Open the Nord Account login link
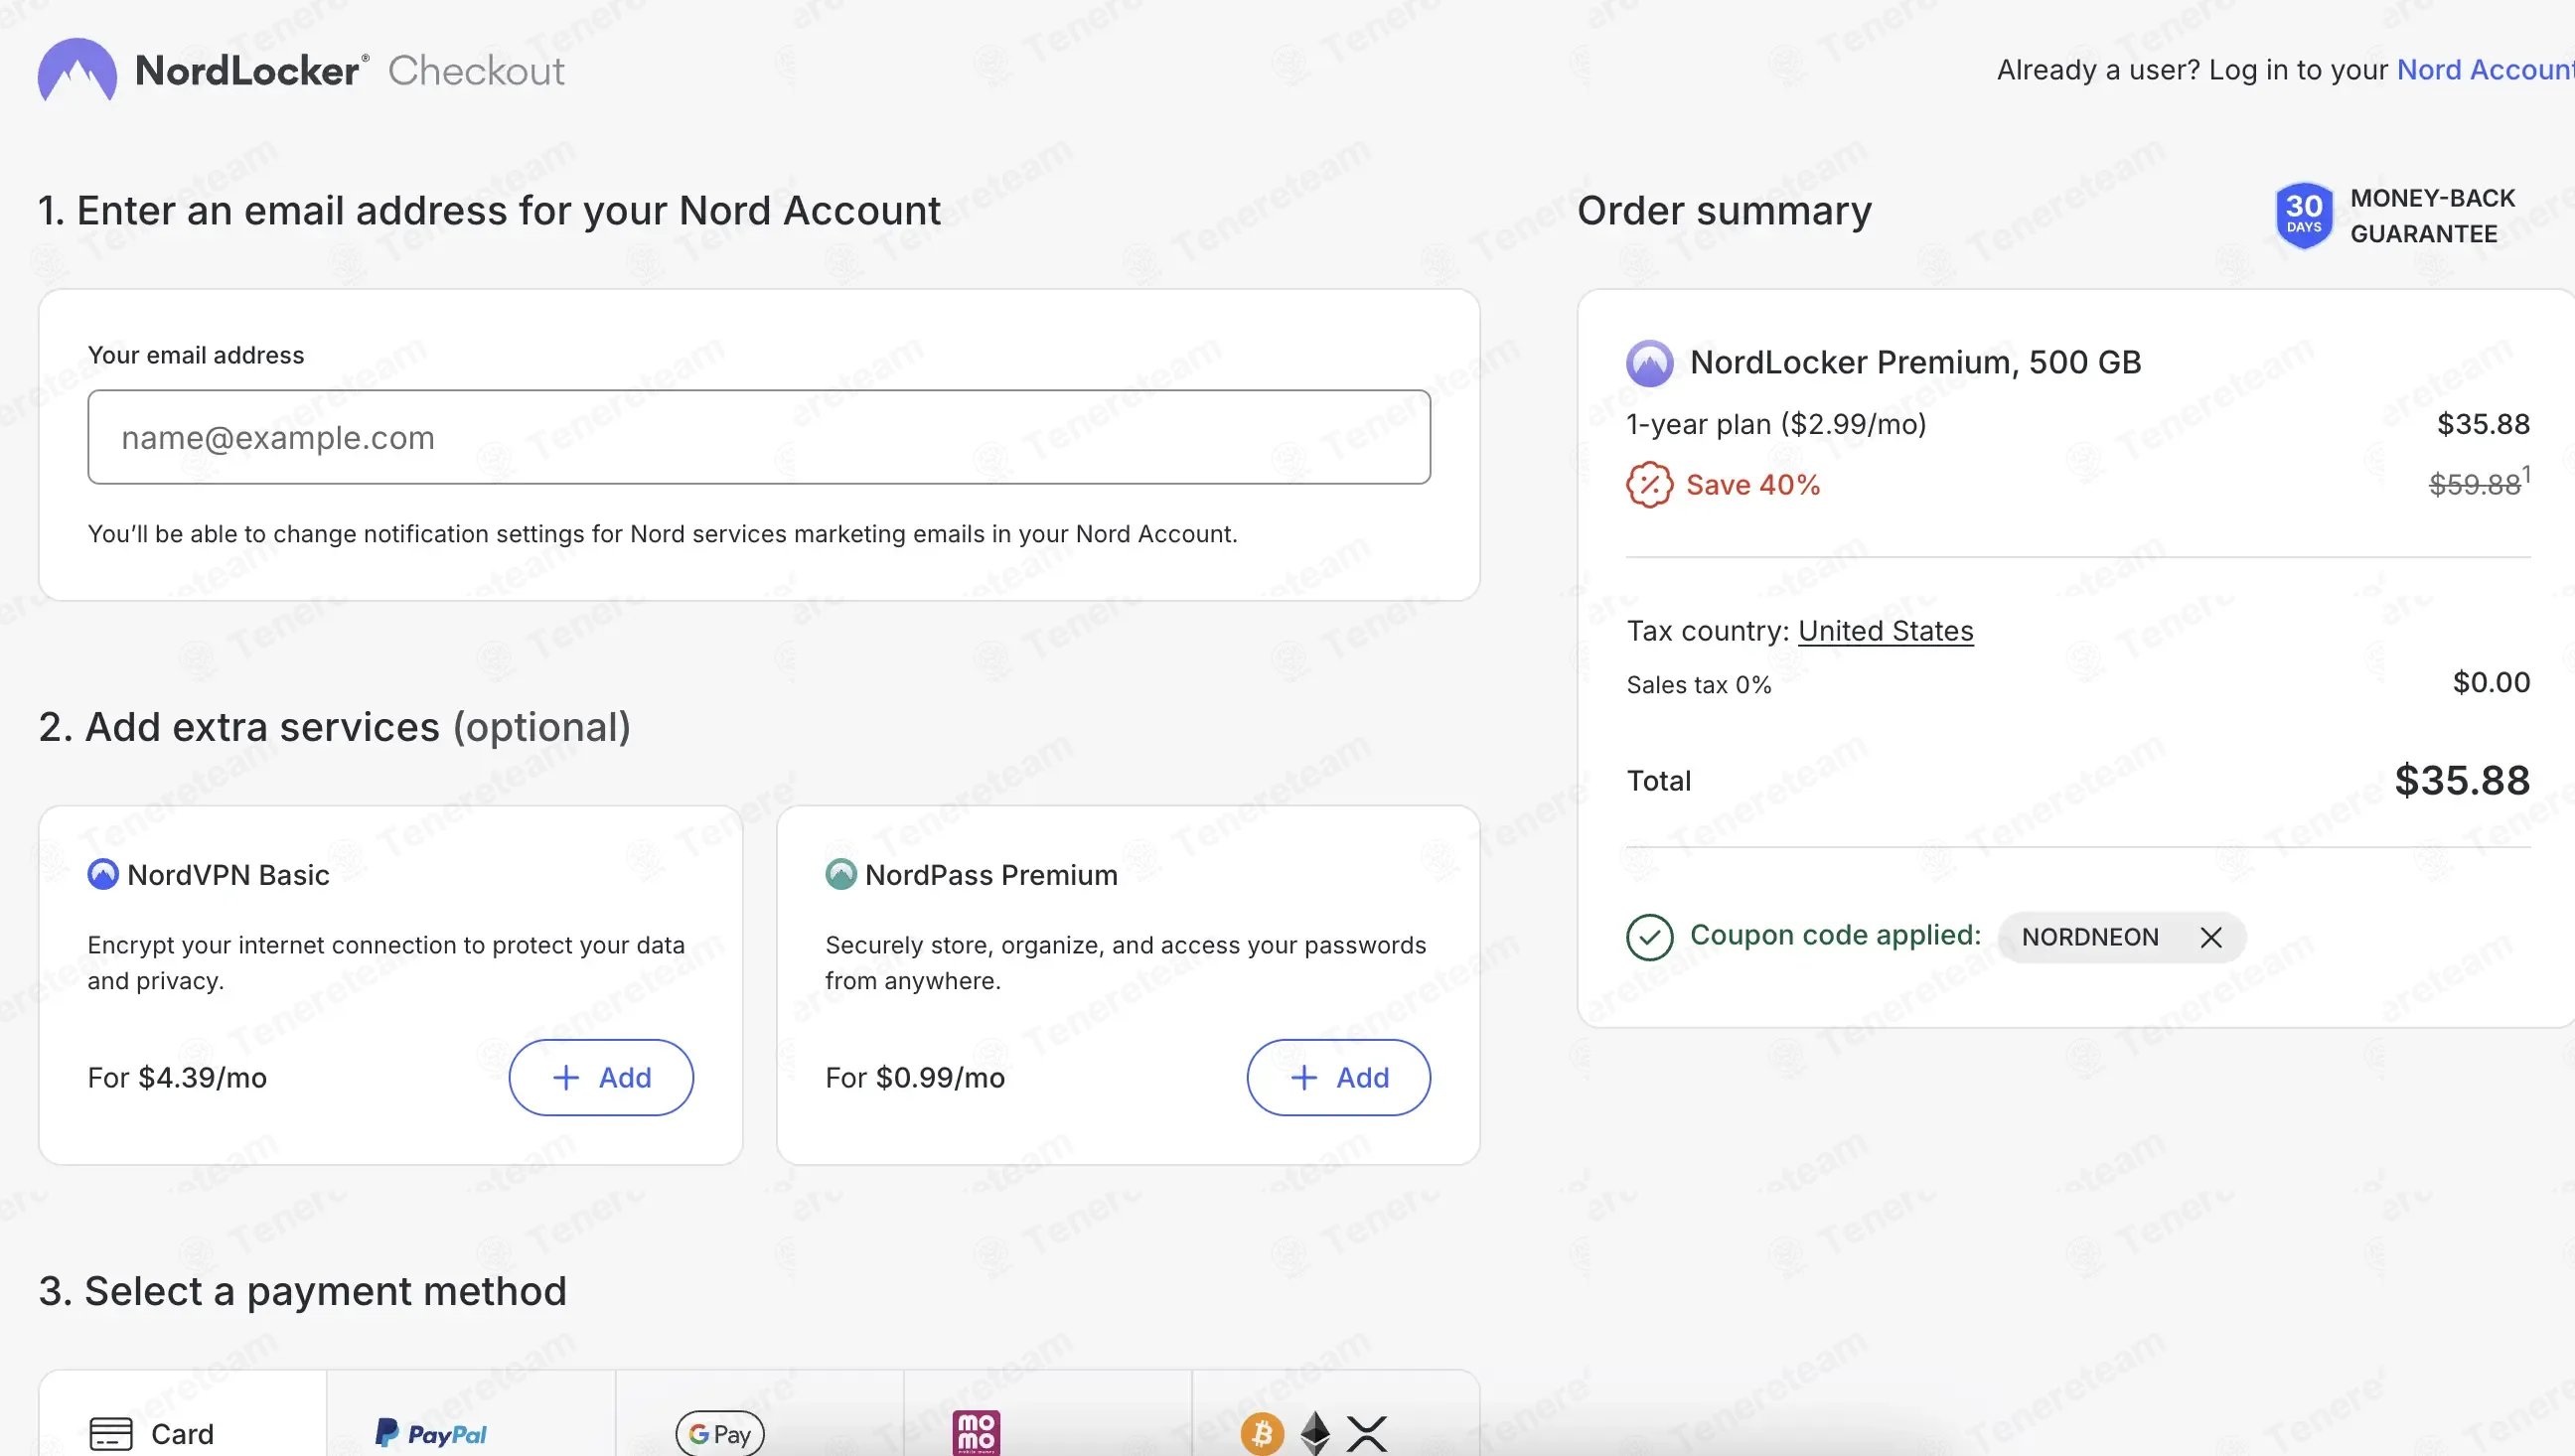 pos(2485,70)
